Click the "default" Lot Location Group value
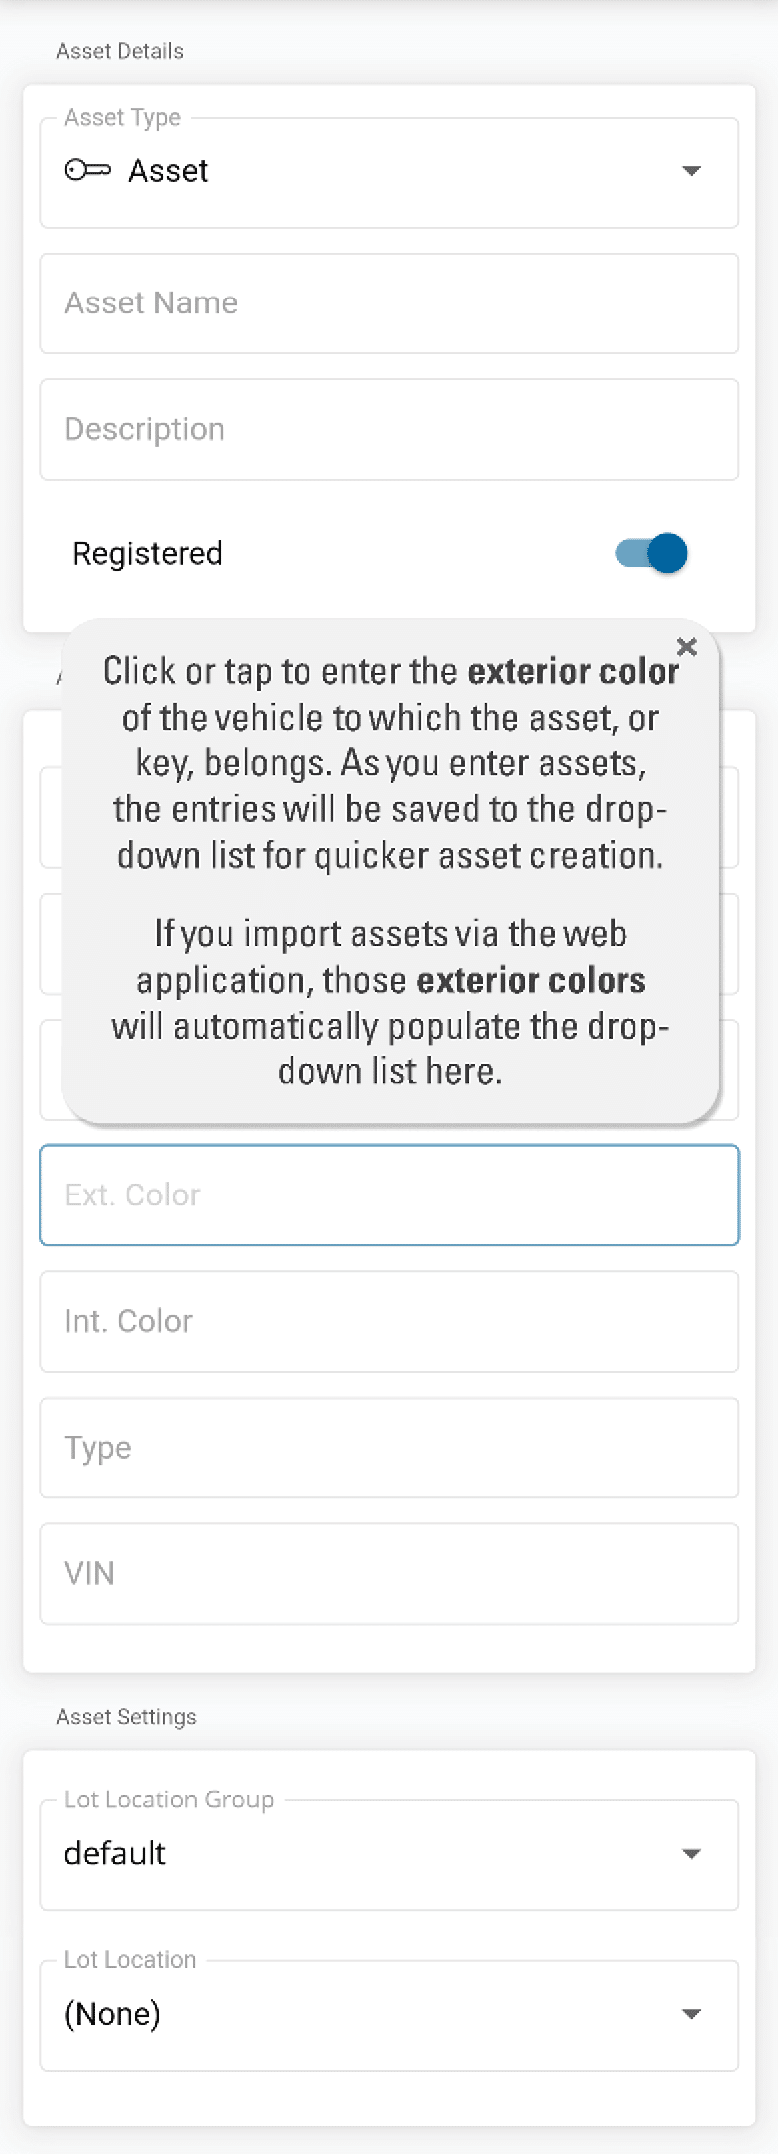 (115, 1854)
